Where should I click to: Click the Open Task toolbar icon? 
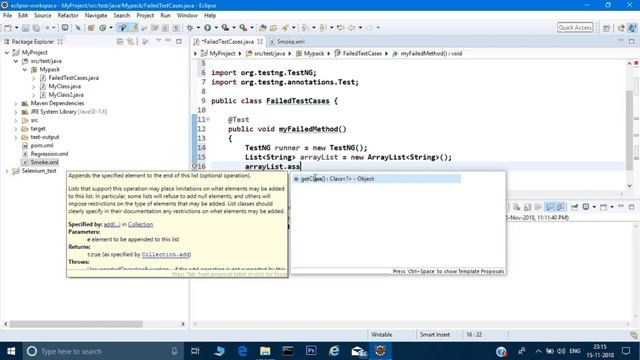(x=273, y=28)
